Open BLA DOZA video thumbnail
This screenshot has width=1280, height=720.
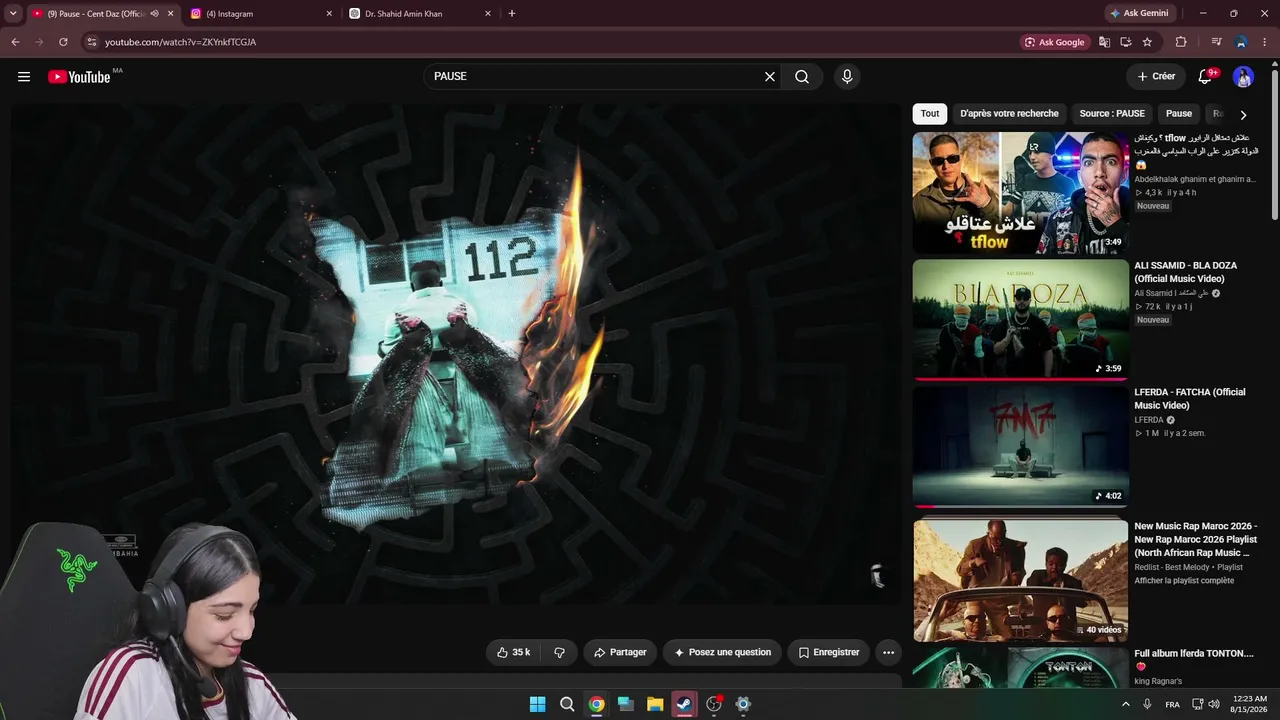click(x=1020, y=320)
